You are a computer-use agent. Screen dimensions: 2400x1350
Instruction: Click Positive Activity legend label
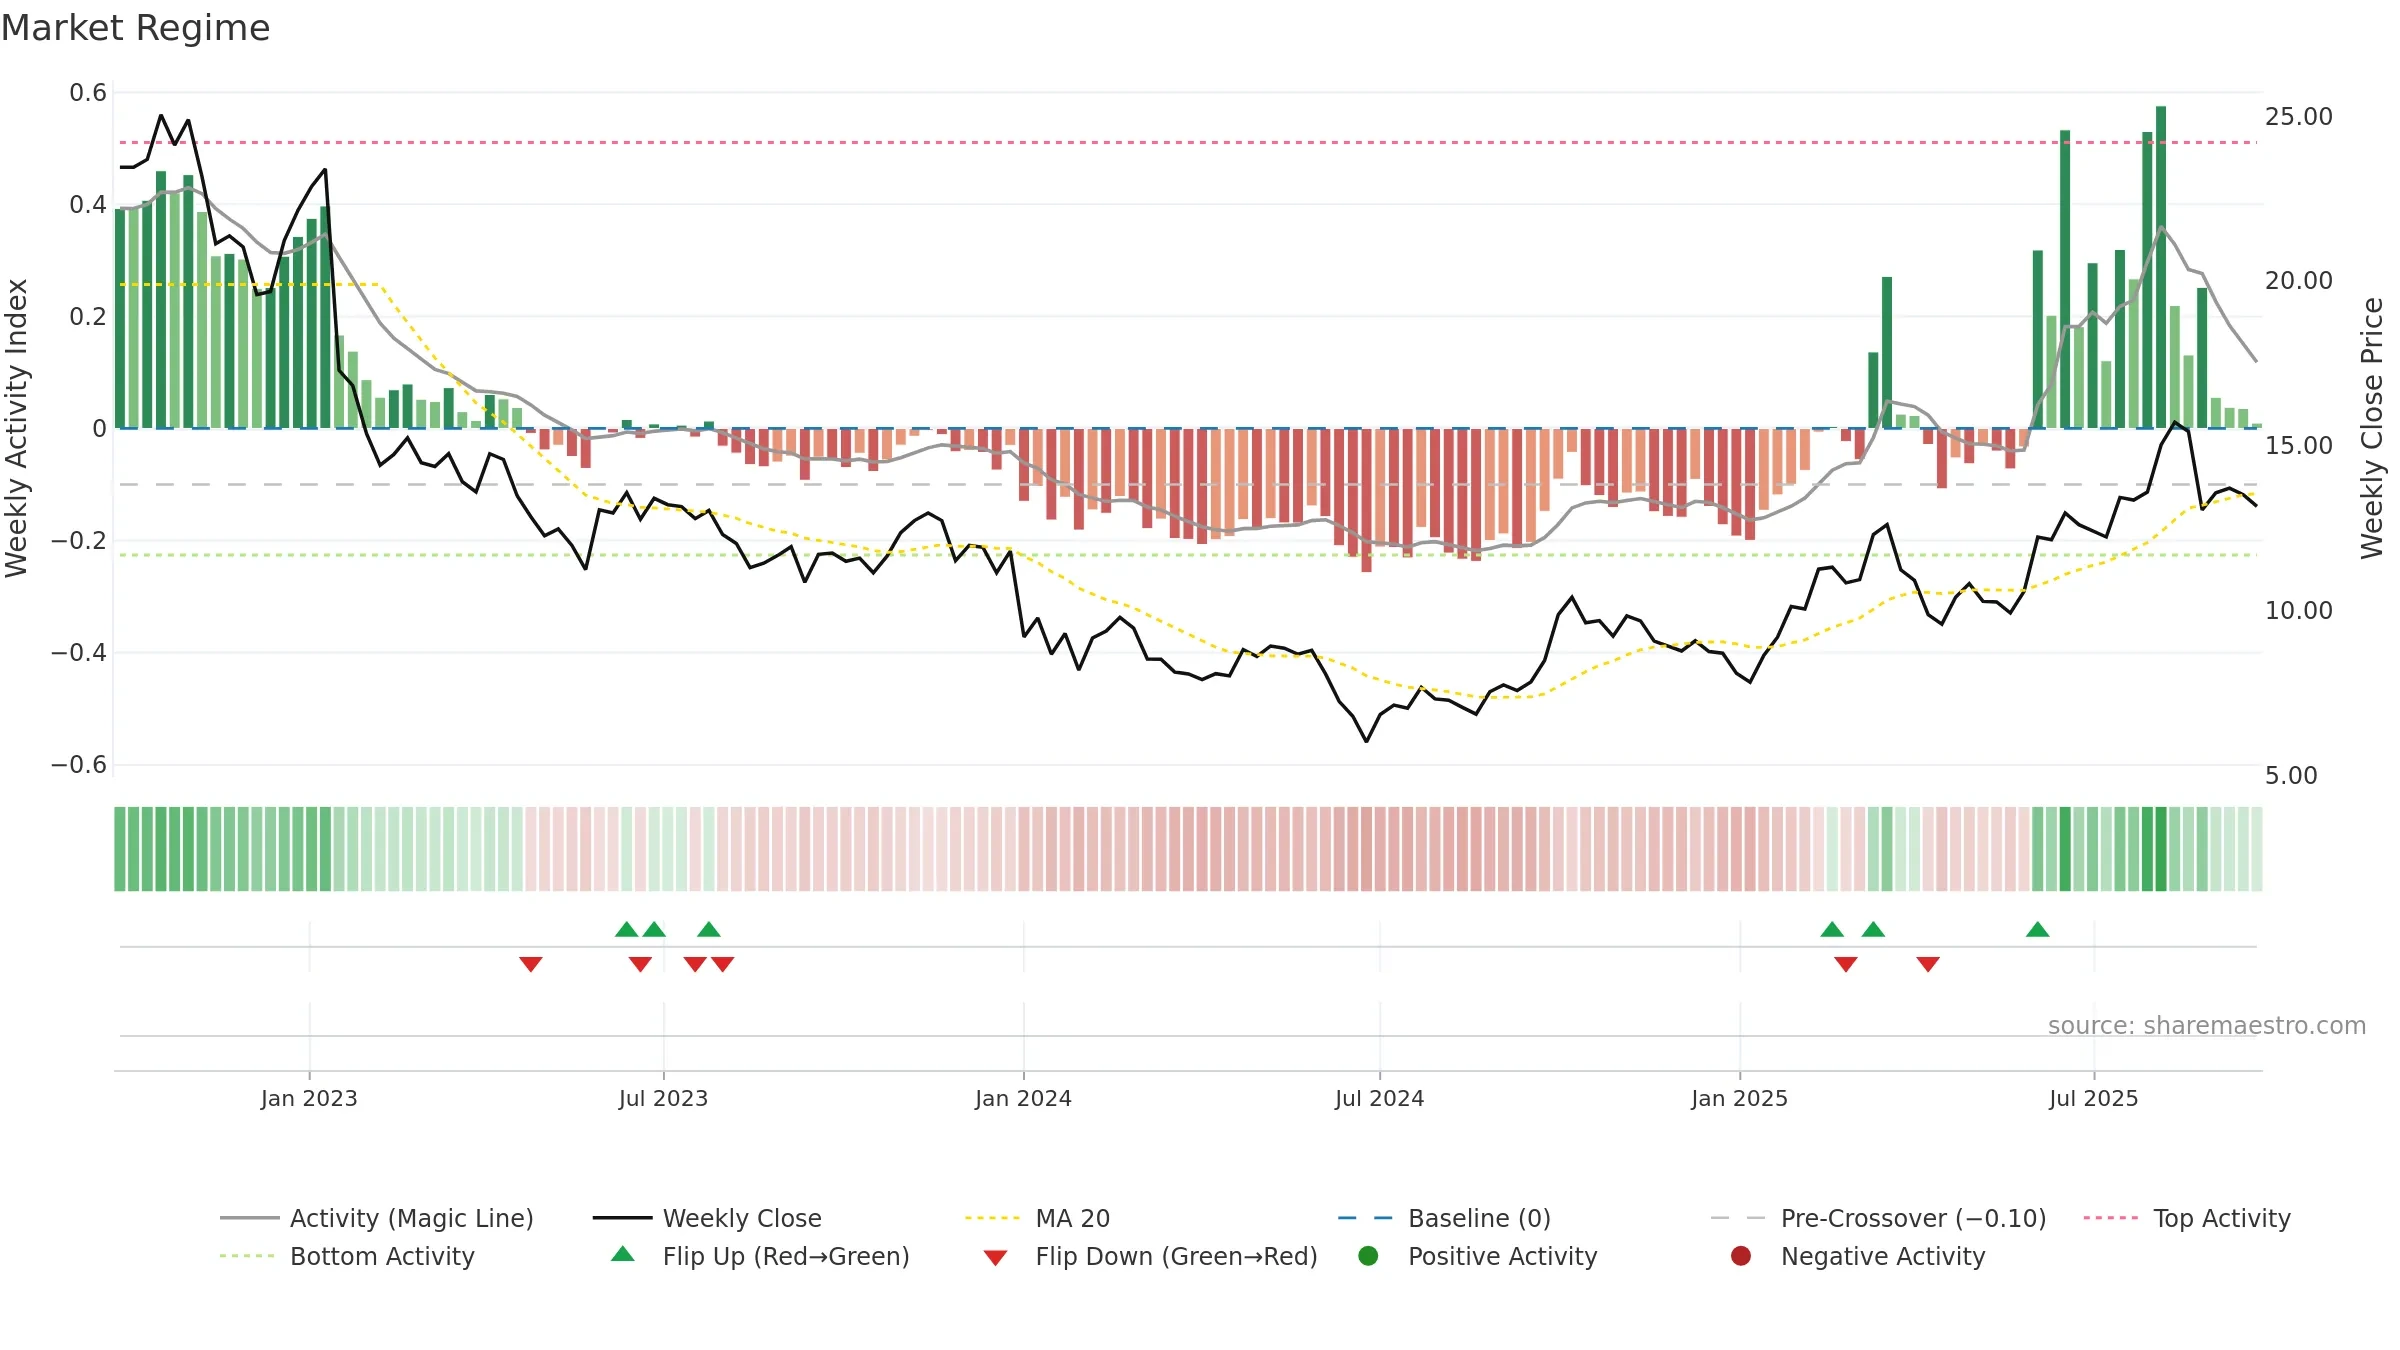pyautogui.click(x=1502, y=1256)
